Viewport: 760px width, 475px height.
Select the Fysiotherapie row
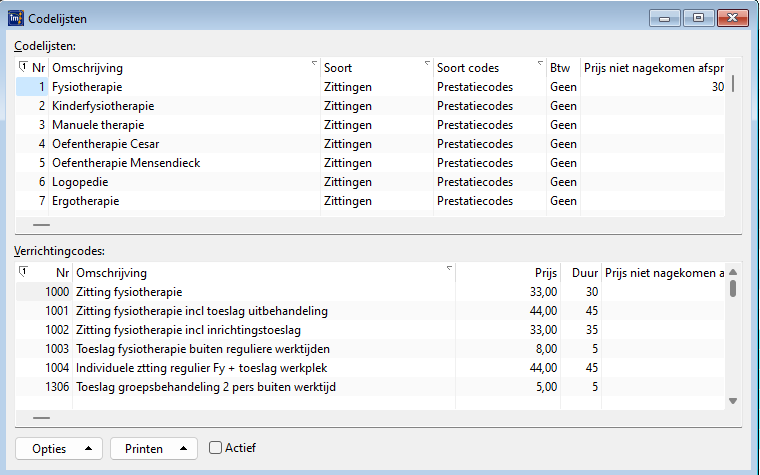point(370,87)
